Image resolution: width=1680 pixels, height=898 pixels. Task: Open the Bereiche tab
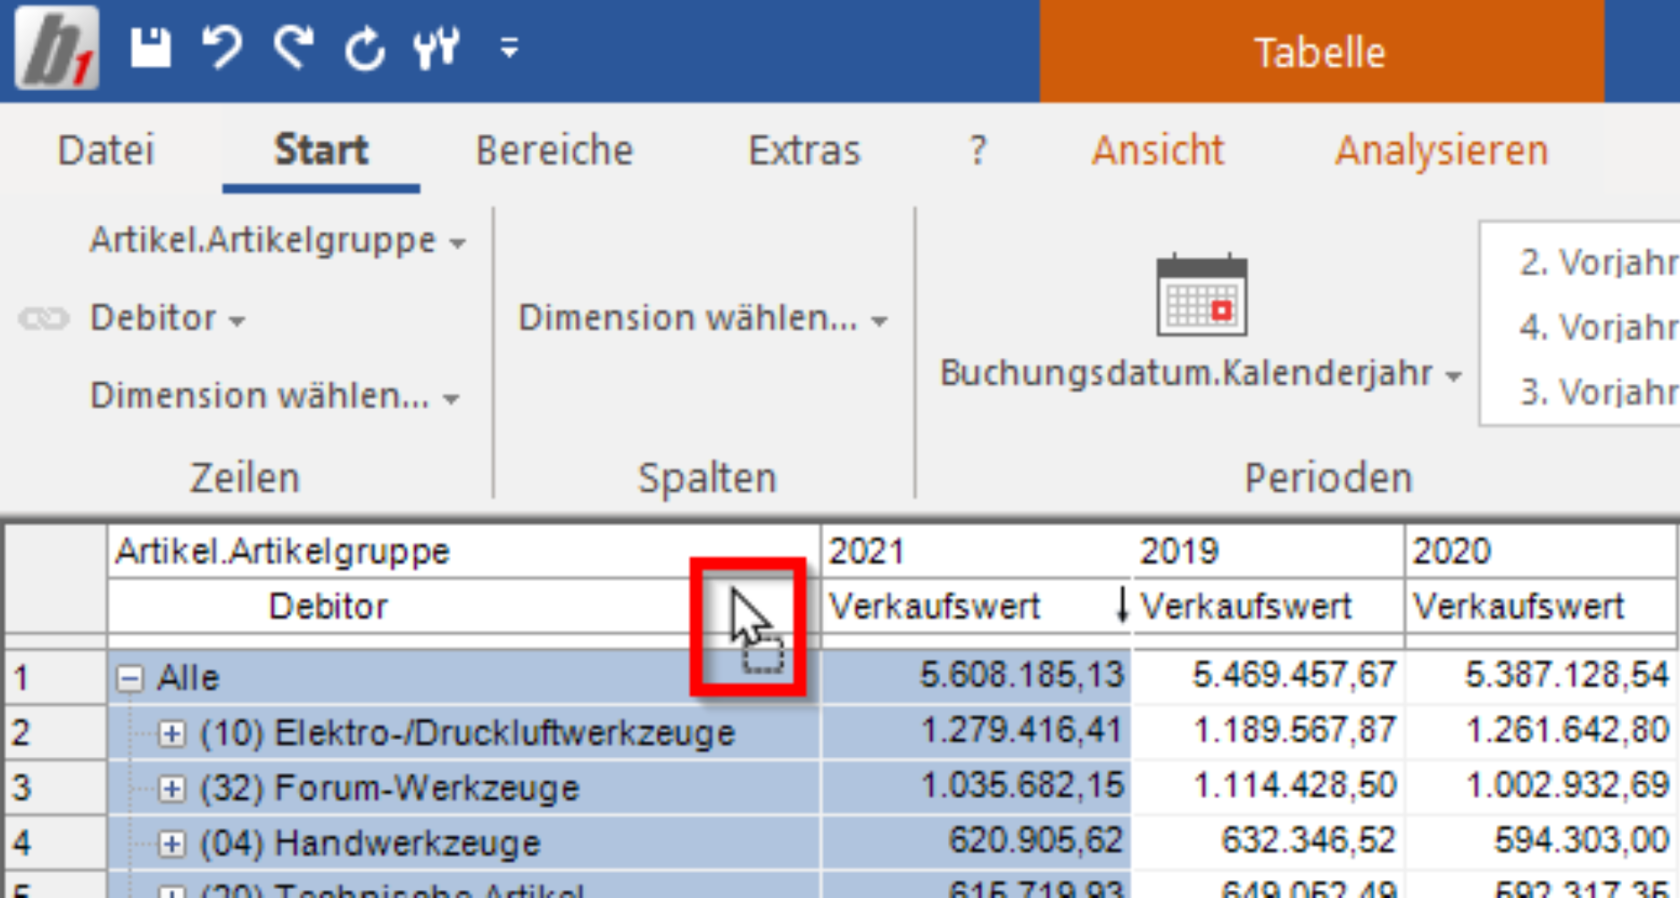tap(554, 151)
